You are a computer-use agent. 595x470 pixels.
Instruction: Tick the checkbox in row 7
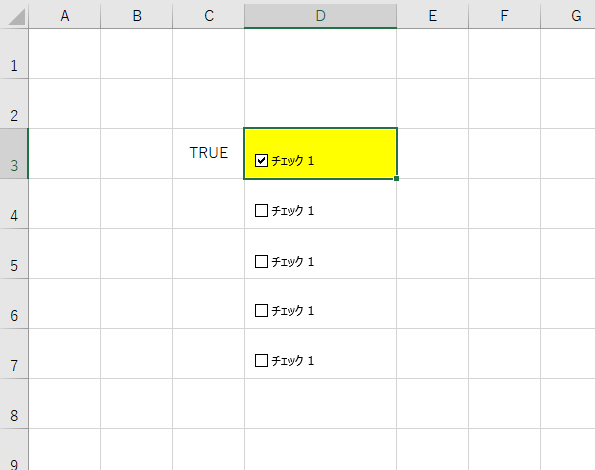point(261,360)
